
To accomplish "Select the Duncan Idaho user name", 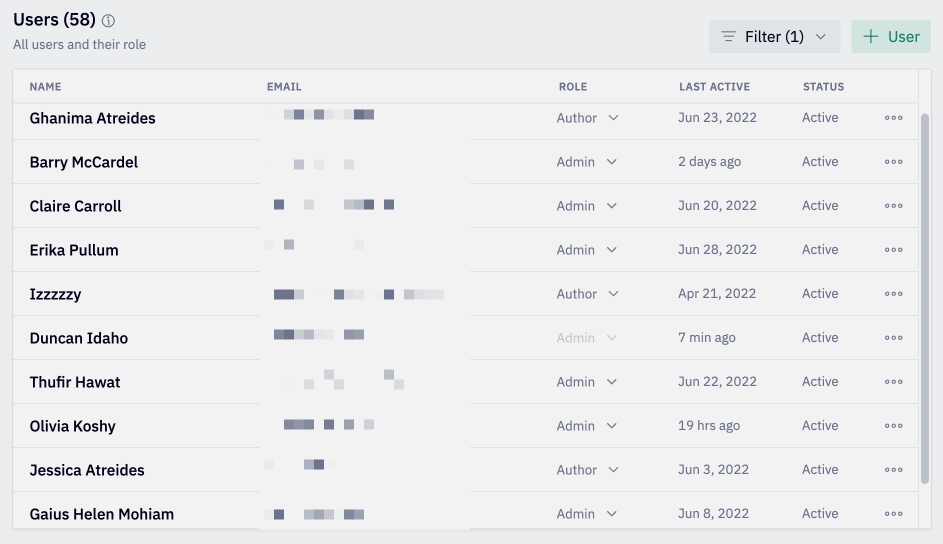I will coord(79,338).
